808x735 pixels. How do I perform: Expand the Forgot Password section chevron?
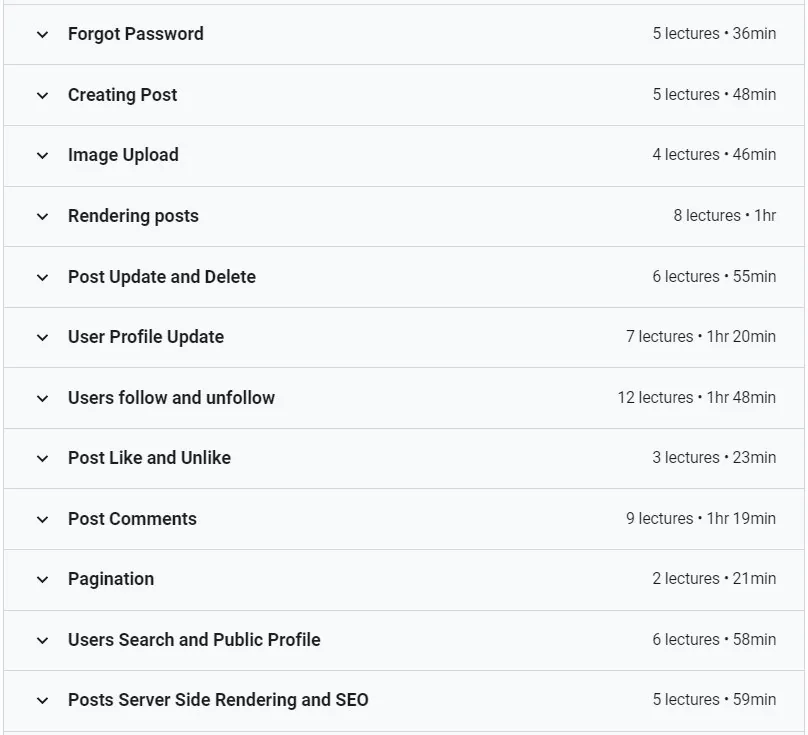pos(43,35)
